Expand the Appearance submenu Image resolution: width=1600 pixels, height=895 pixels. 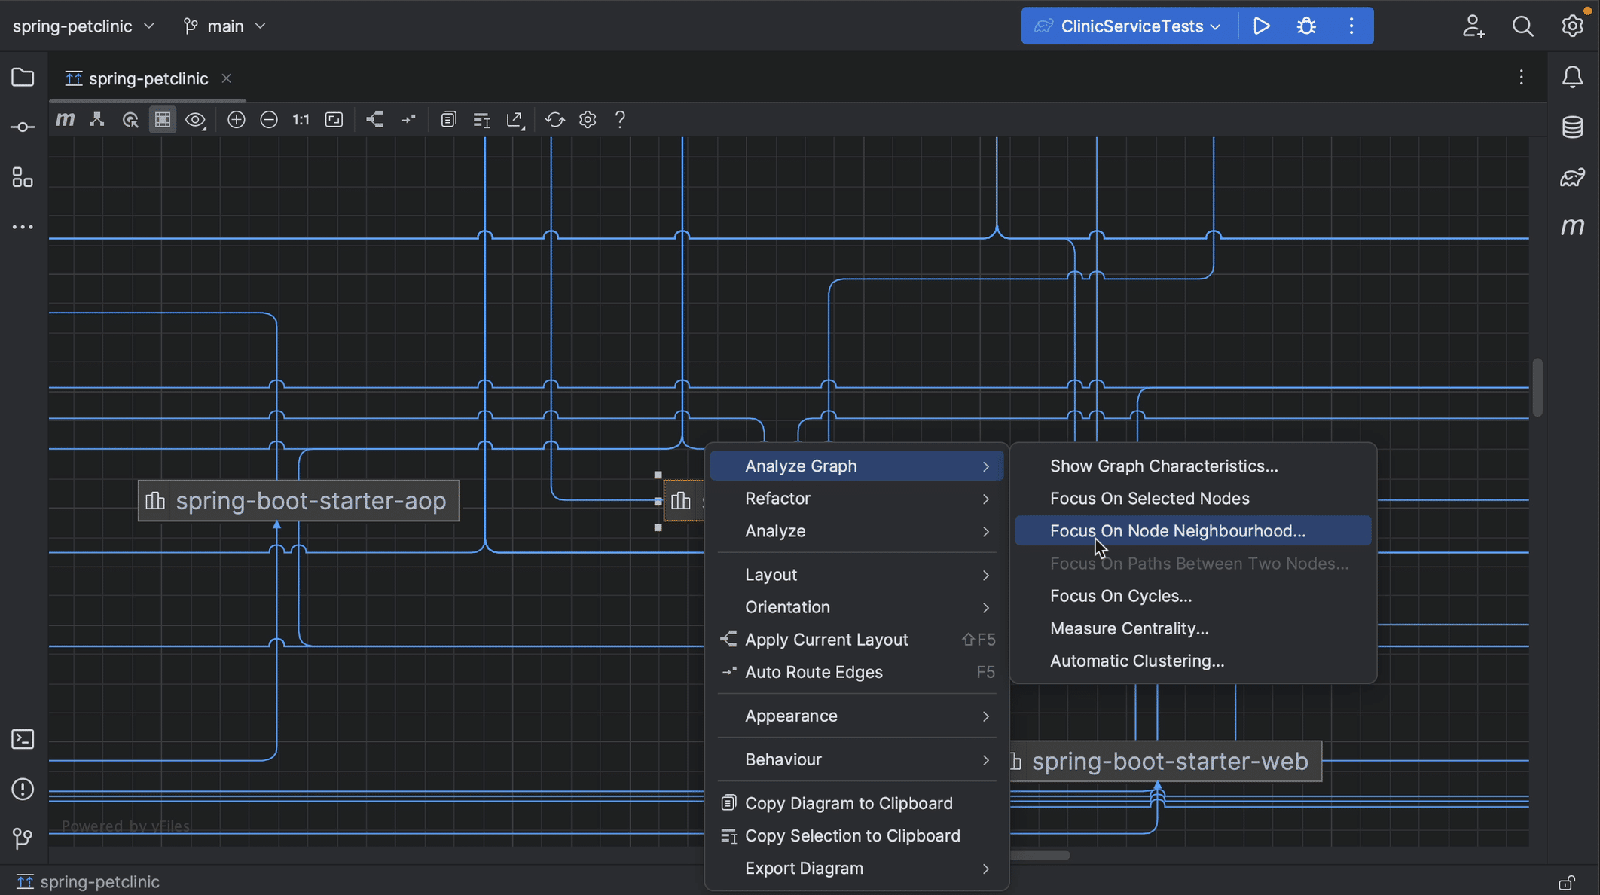(857, 716)
